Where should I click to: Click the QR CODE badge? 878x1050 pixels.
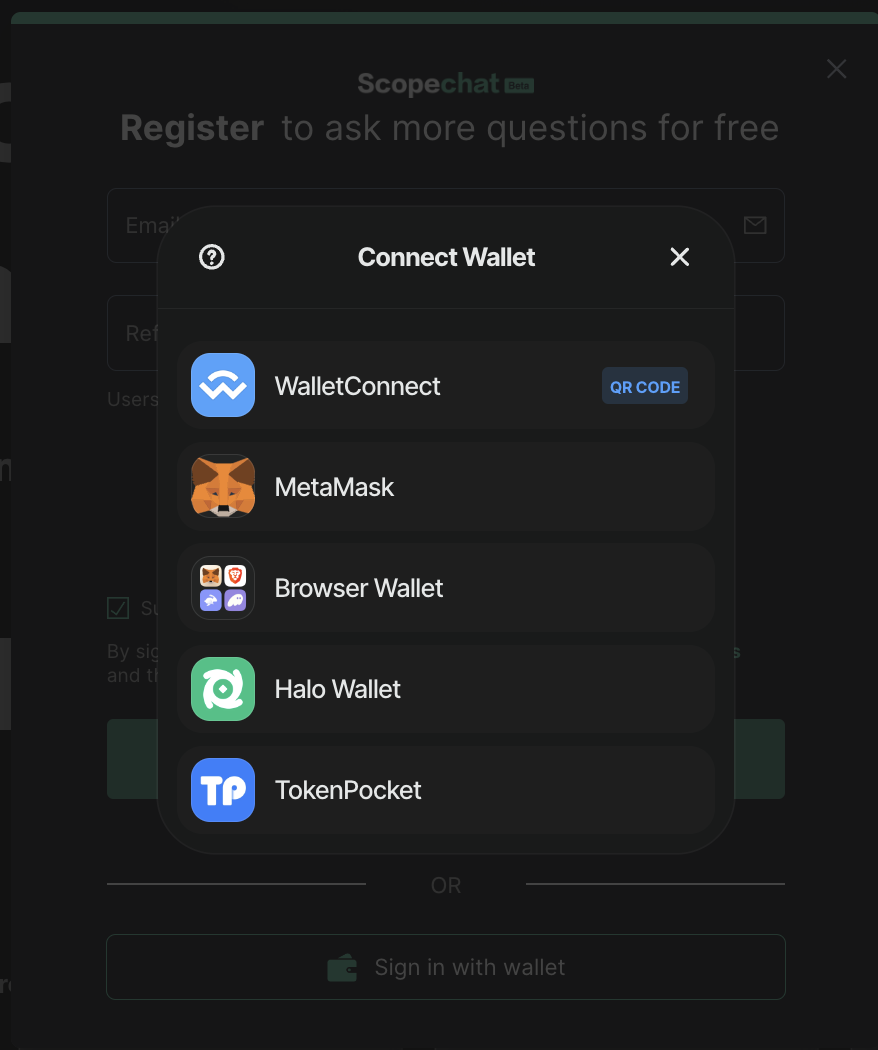click(645, 386)
